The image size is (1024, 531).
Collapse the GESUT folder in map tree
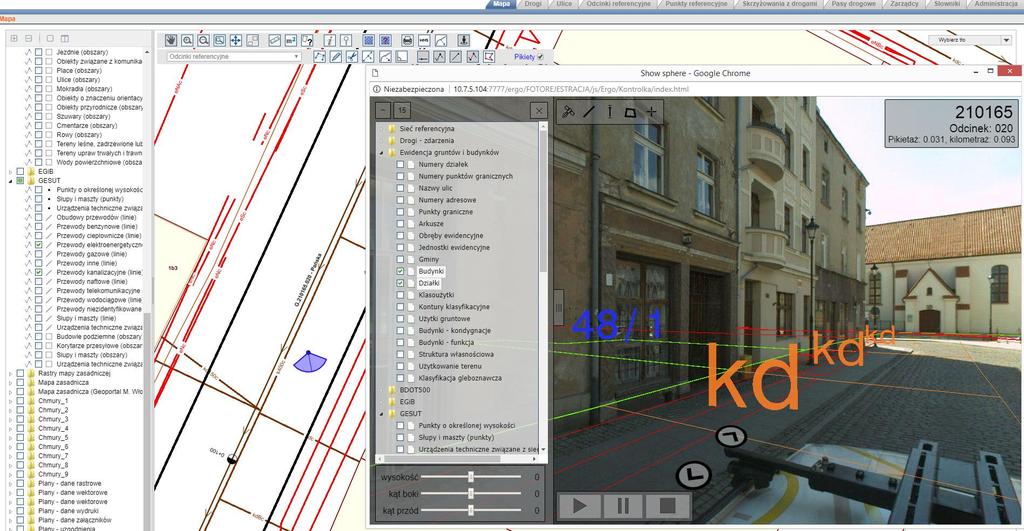click(10, 181)
